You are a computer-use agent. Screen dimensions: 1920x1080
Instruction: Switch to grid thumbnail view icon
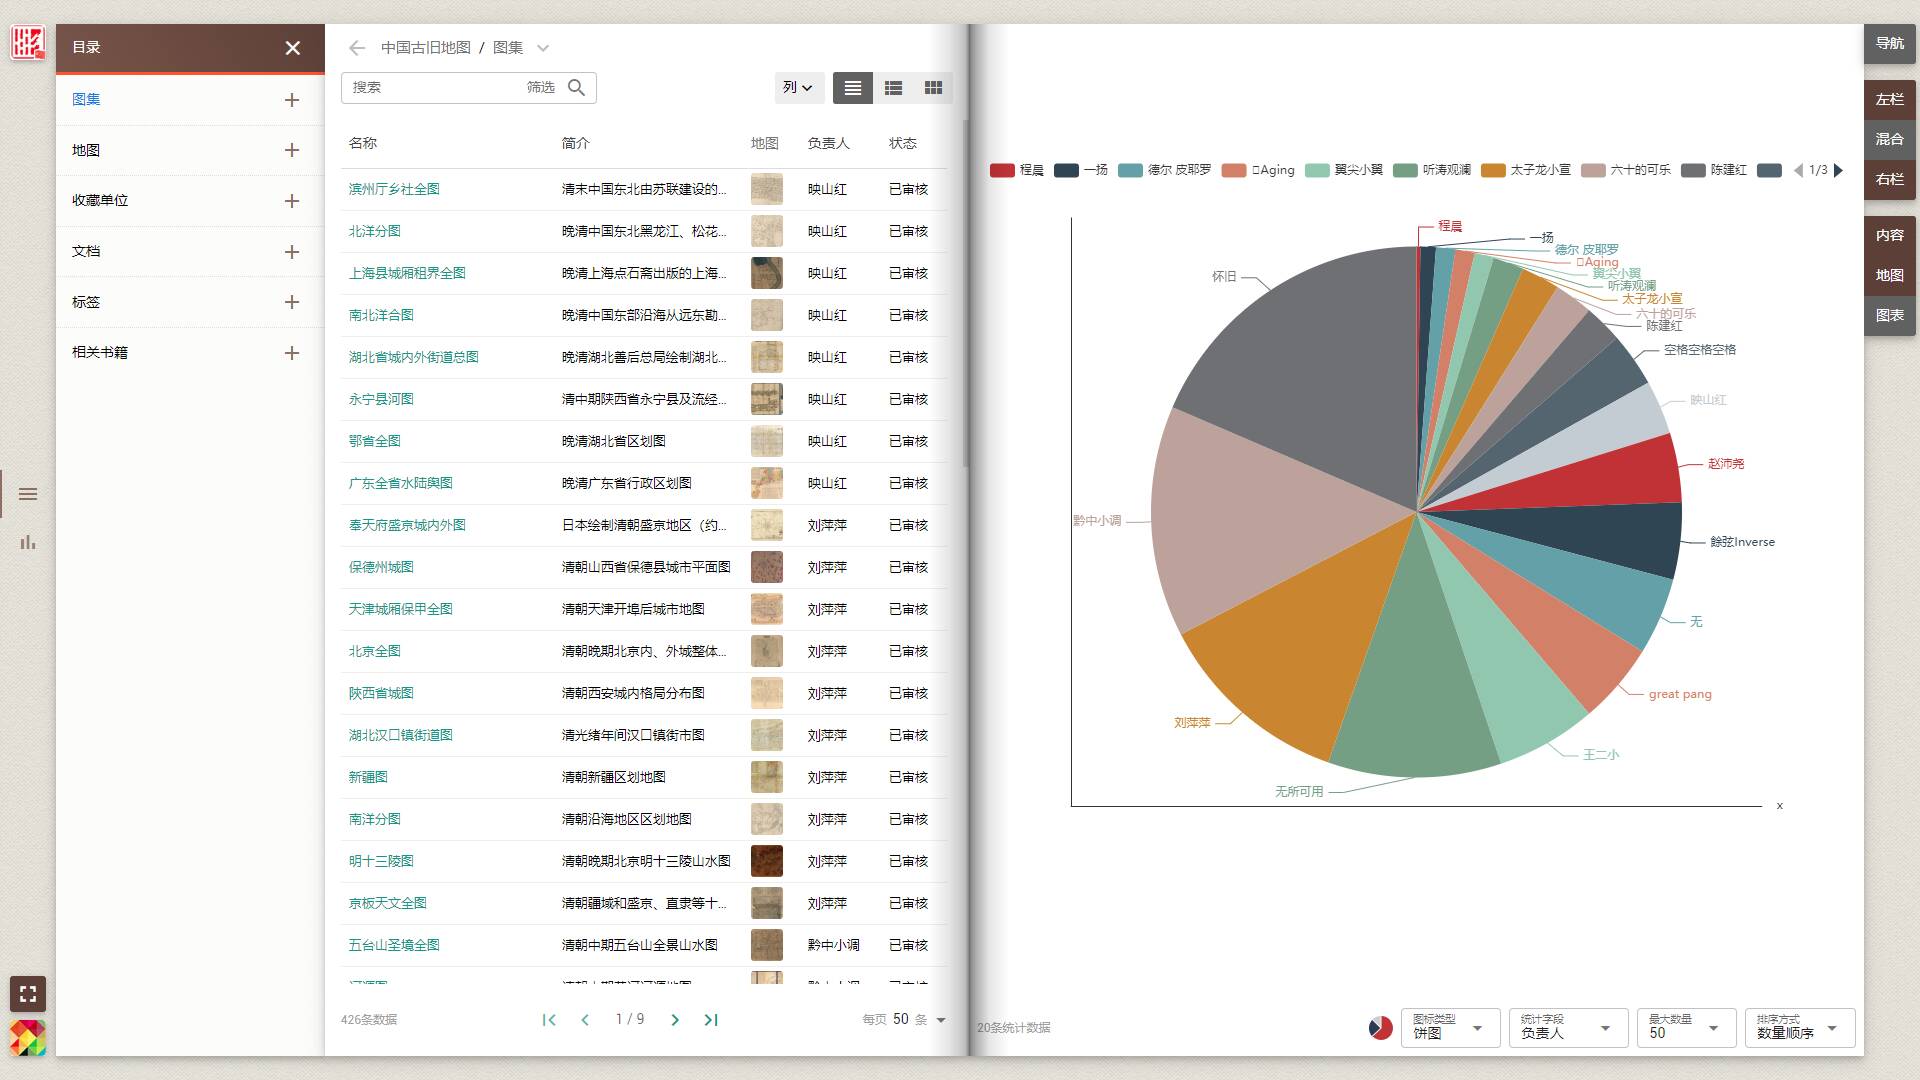click(x=933, y=88)
